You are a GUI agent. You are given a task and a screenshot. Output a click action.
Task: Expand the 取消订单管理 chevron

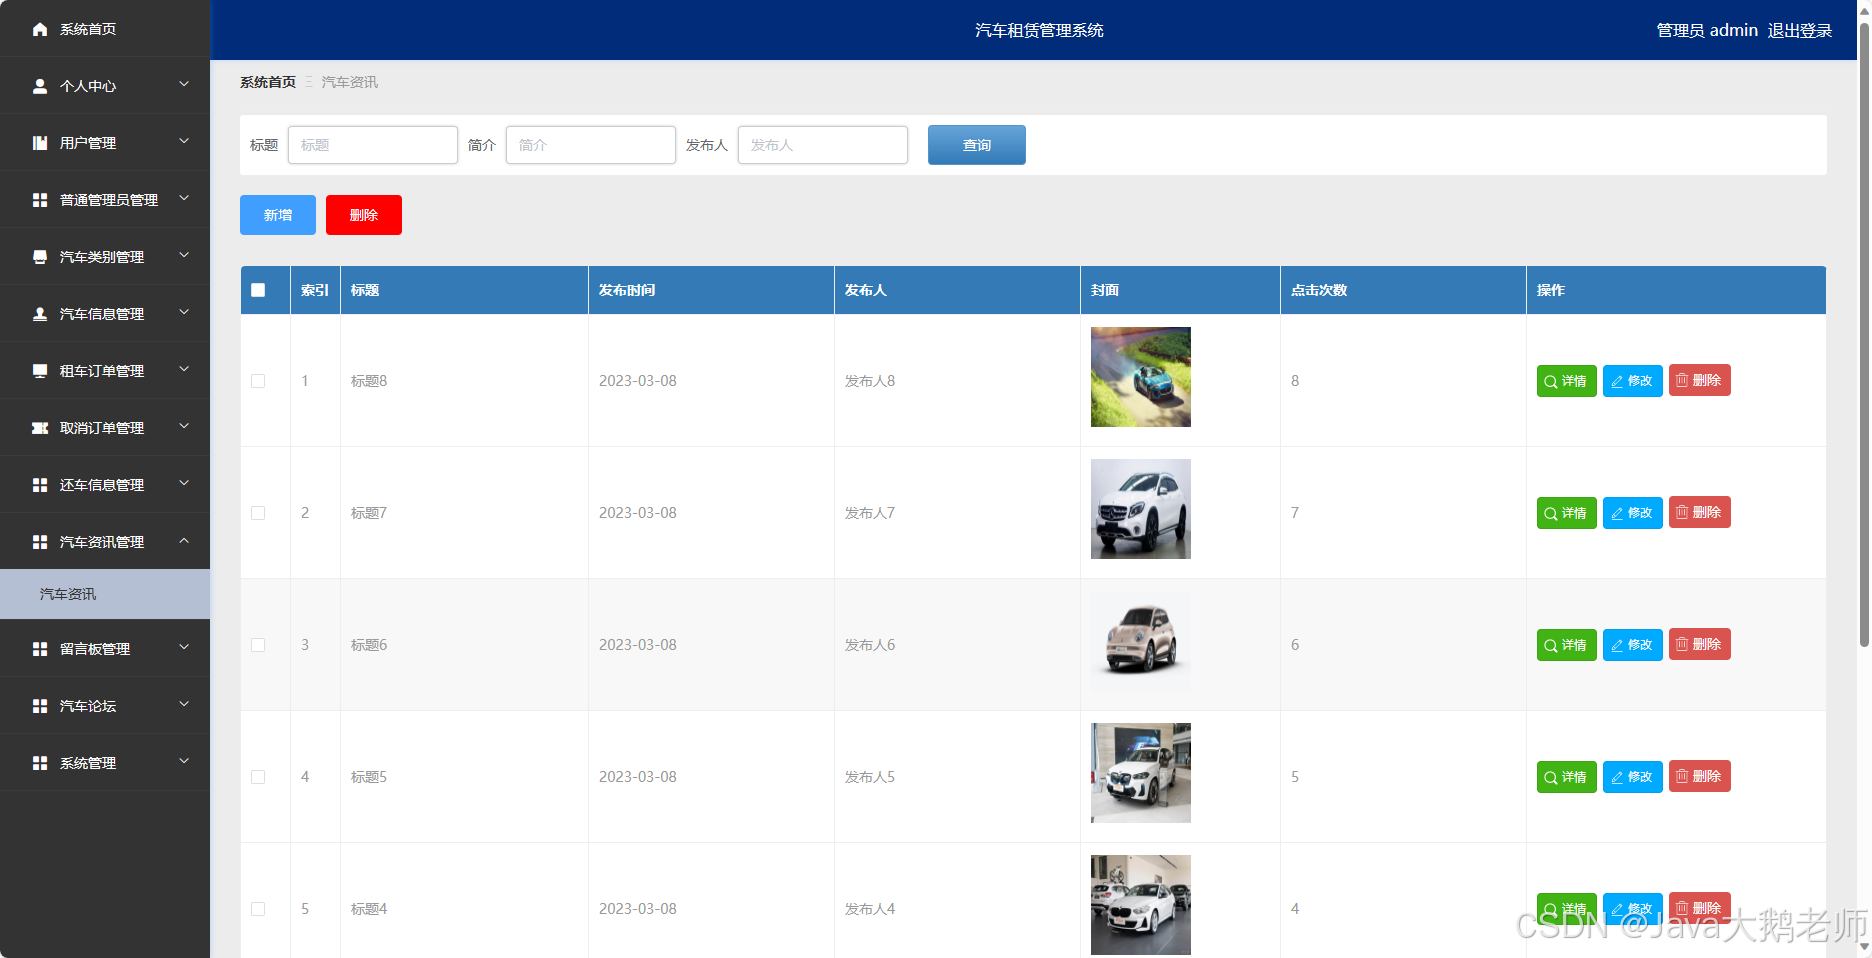click(184, 427)
